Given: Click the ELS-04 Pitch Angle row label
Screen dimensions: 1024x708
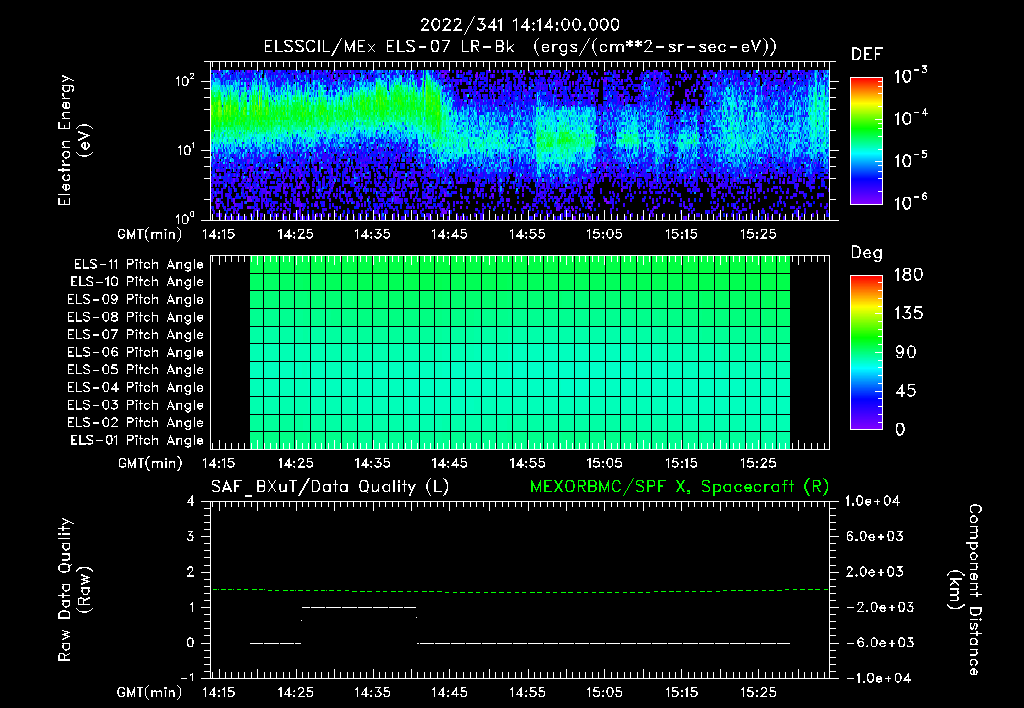Looking at the screenshot, I should [x=136, y=388].
